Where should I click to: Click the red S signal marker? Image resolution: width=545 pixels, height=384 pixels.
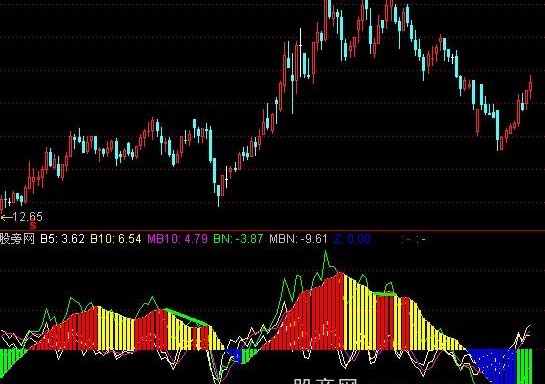pos(33,226)
